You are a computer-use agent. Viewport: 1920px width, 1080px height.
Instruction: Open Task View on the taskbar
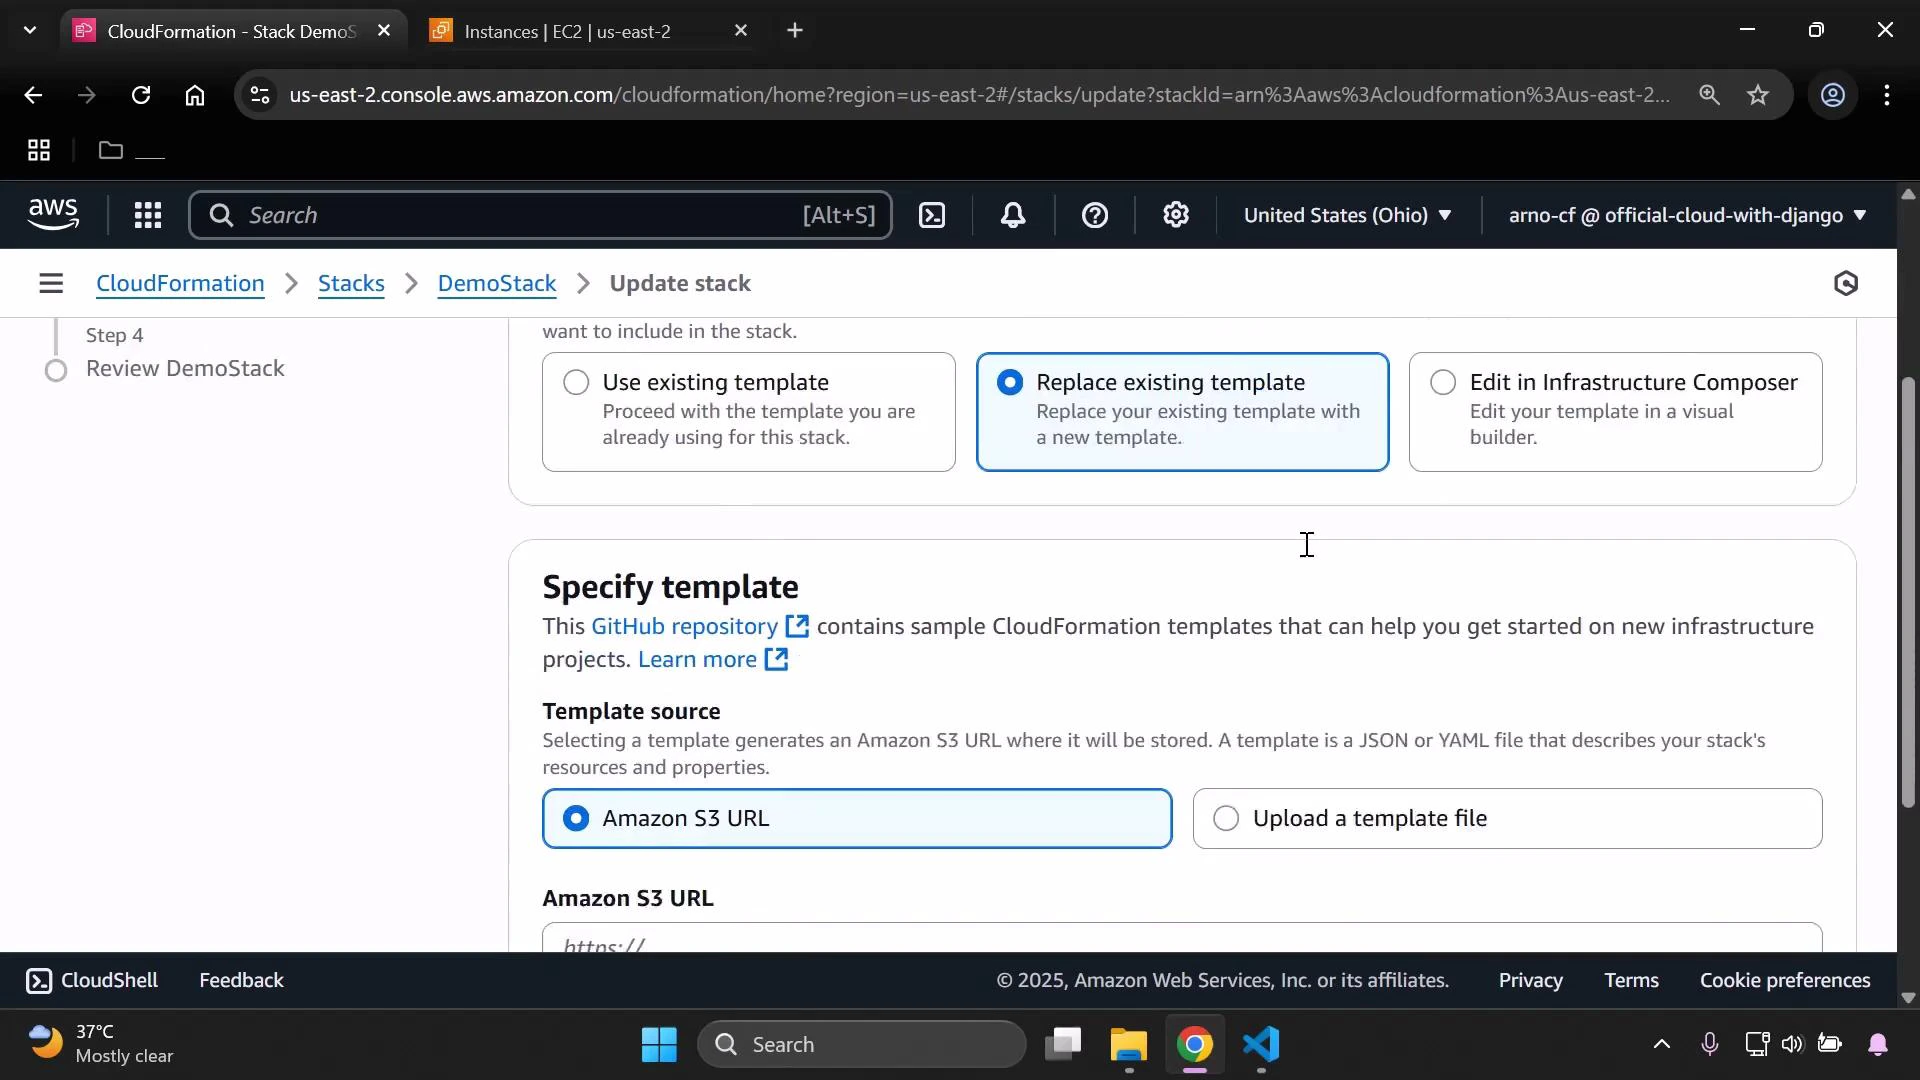(1063, 1045)
